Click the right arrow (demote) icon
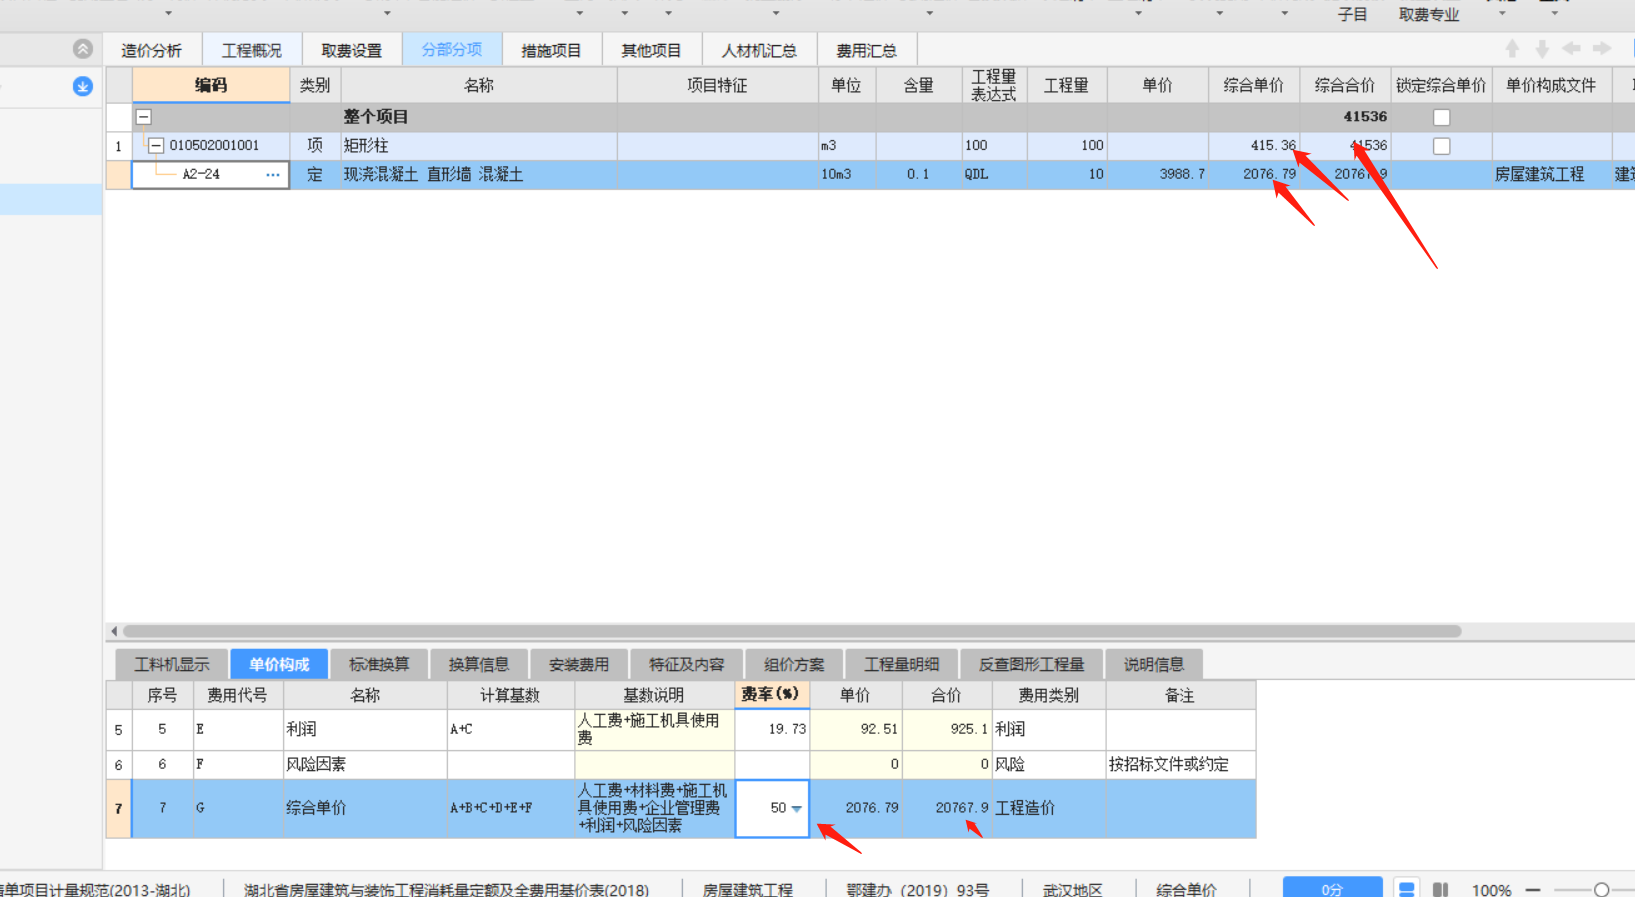The height and width of the screenshot is (897, 1635). pyautogui.click(x=1602, y=48)
